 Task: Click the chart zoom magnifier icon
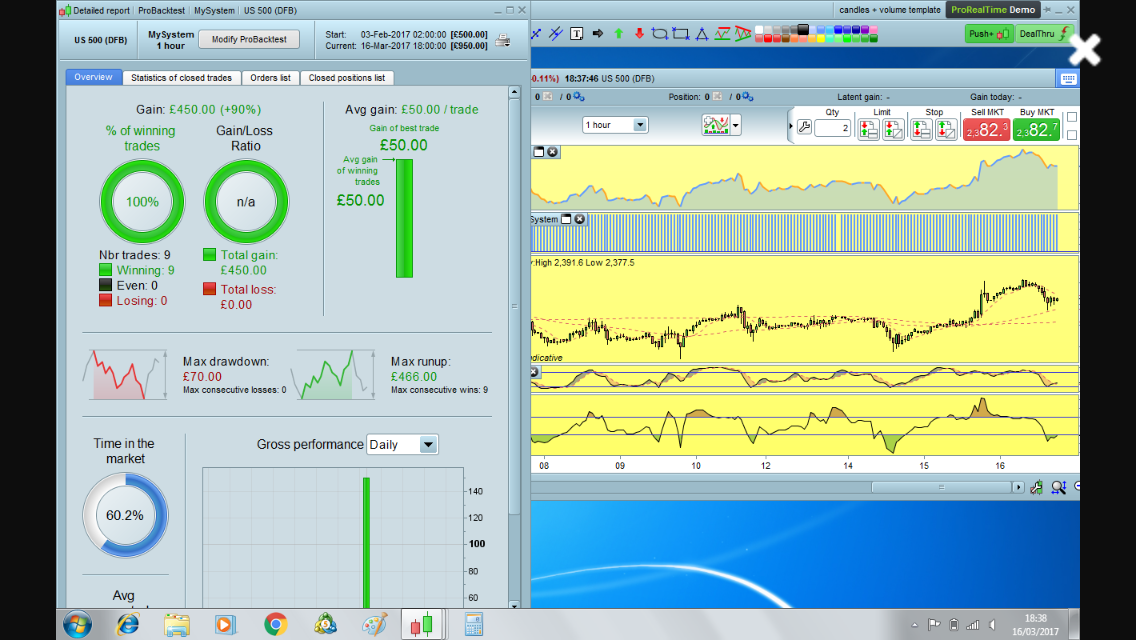pos(1058,487)
